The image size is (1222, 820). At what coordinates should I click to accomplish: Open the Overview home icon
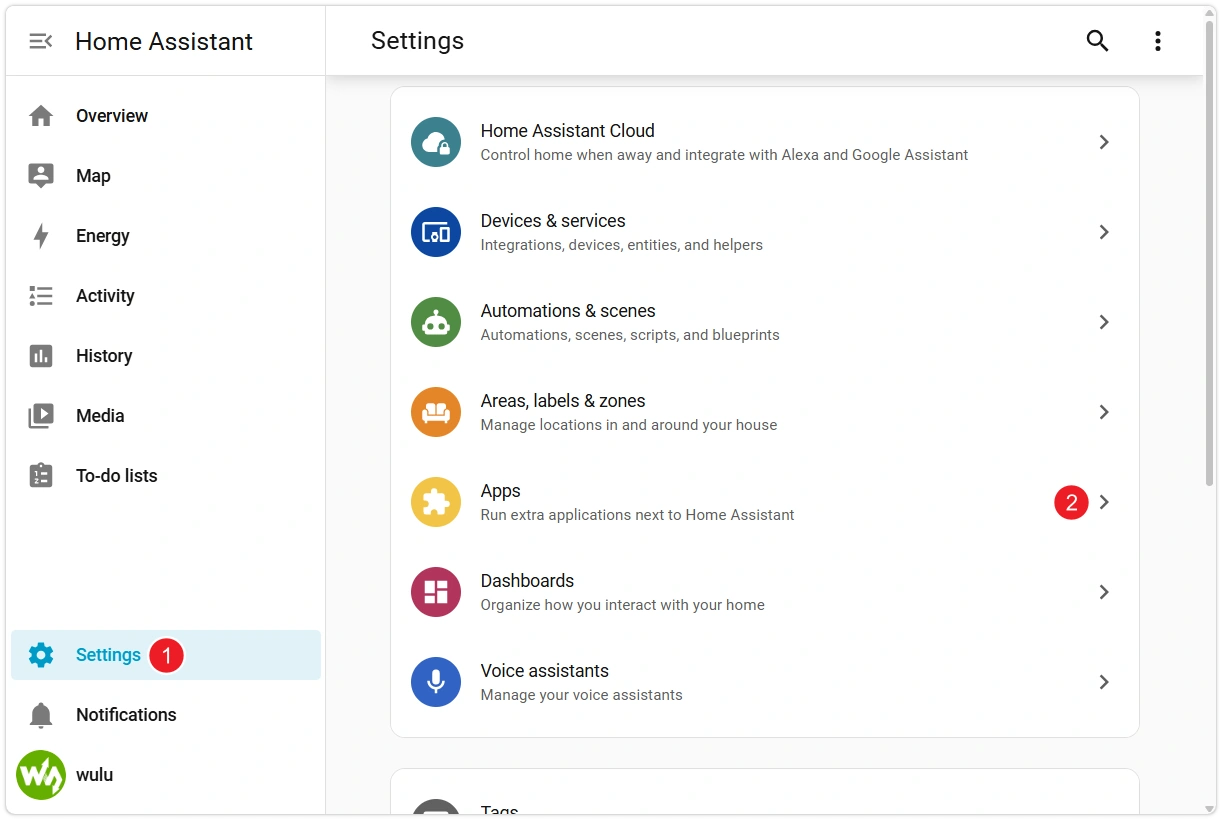point(41,116)
